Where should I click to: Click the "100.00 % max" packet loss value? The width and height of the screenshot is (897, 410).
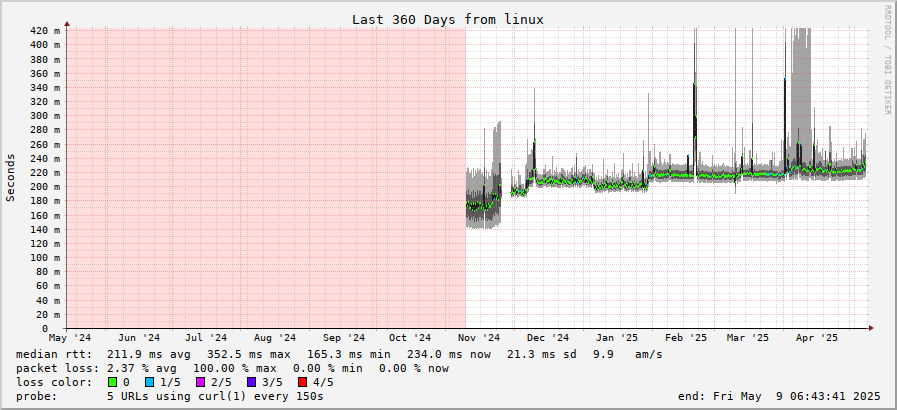[235, 368]
